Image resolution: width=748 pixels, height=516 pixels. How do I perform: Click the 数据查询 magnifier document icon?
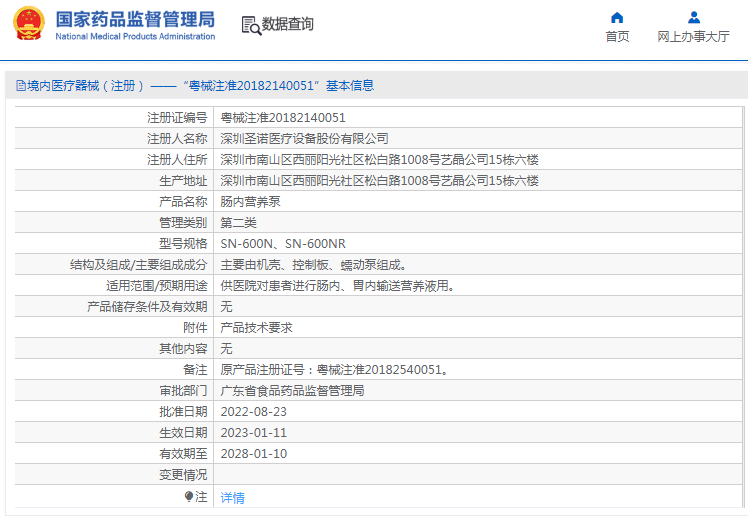pos(250,25)
